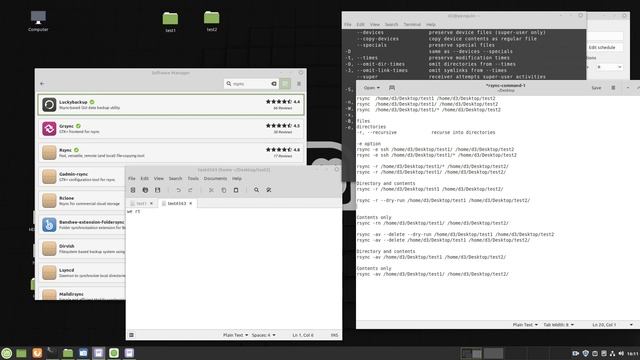This screenshot has height=360, width=640.
Task: Open File menu in front text editor
Action: click(132, 178)
